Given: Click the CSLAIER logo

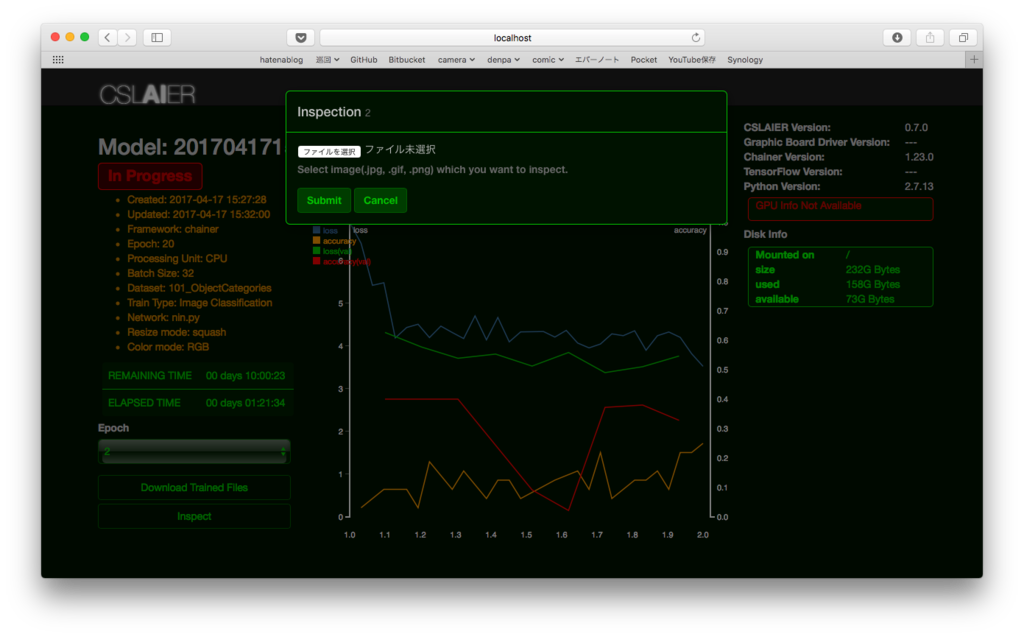Looking at the screenshot, I should [147, 95].
